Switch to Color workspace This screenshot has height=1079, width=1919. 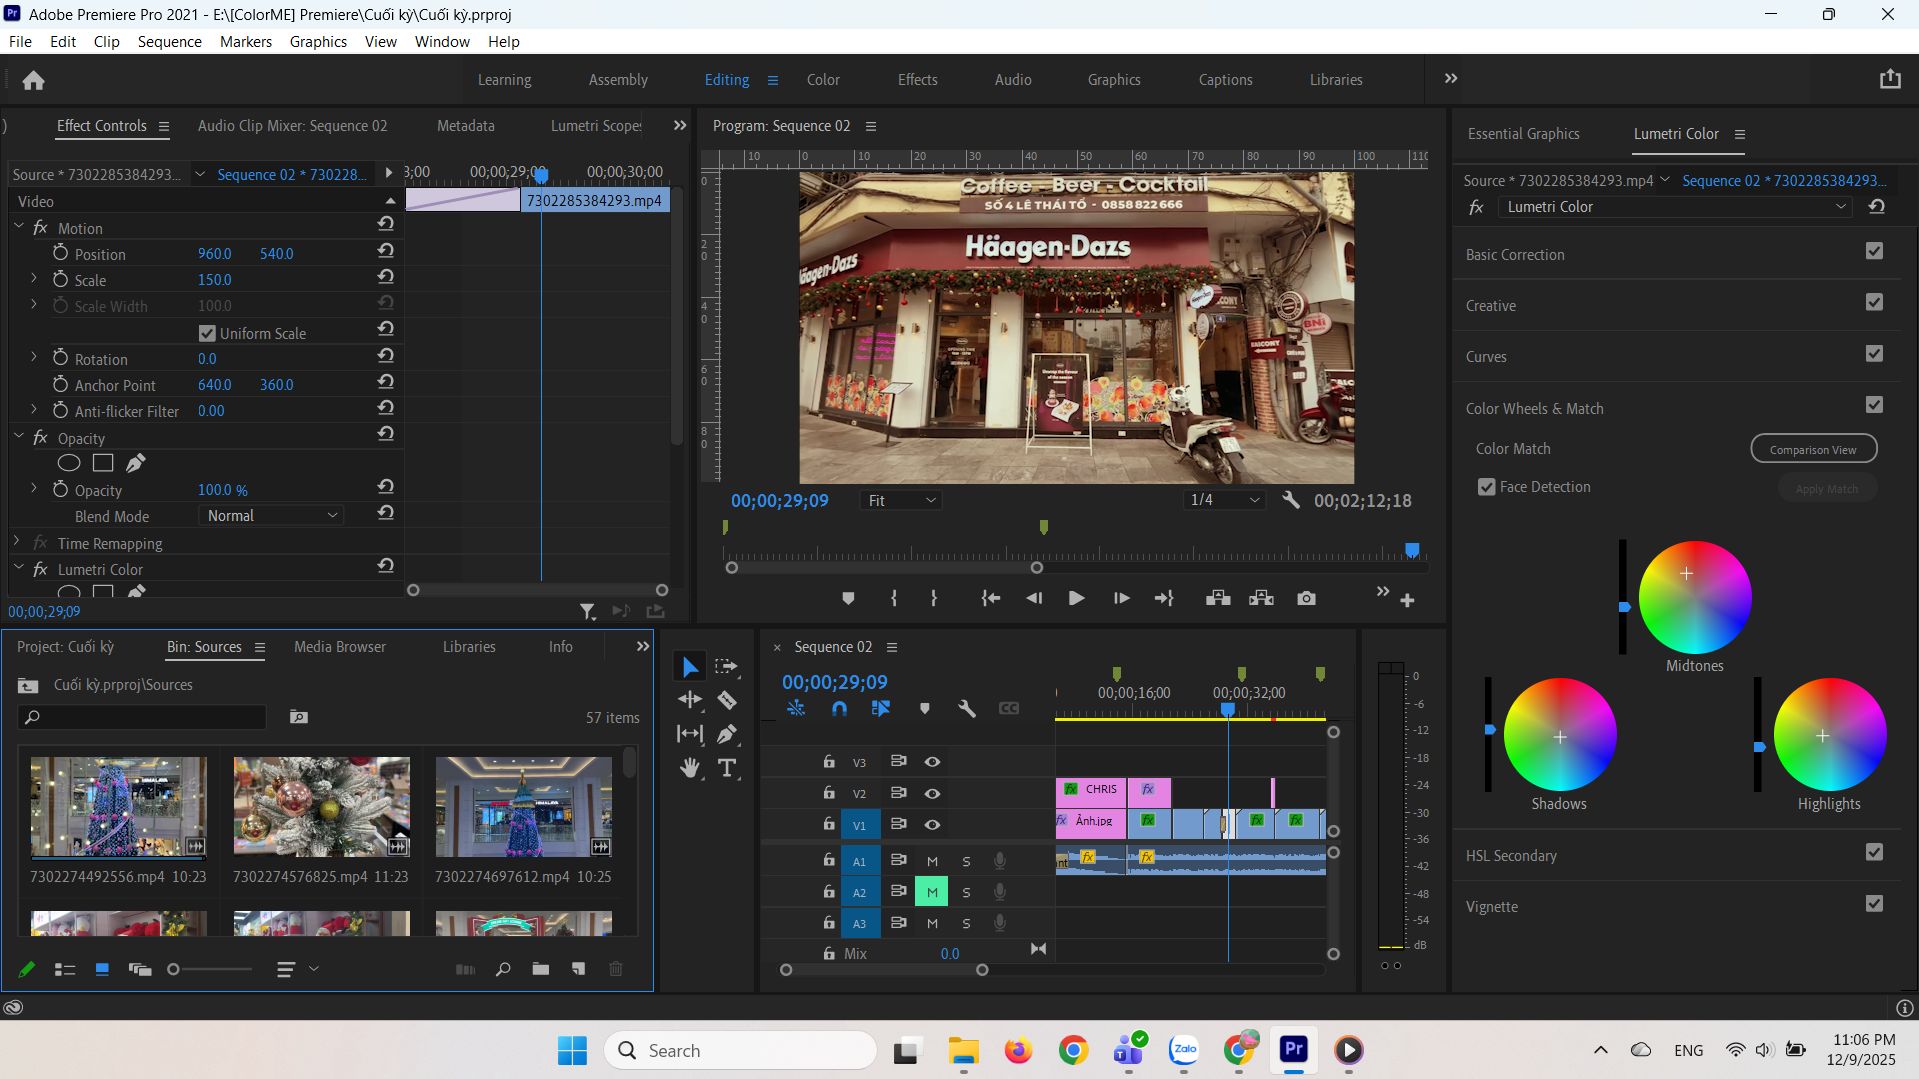(x=823, y=80)
